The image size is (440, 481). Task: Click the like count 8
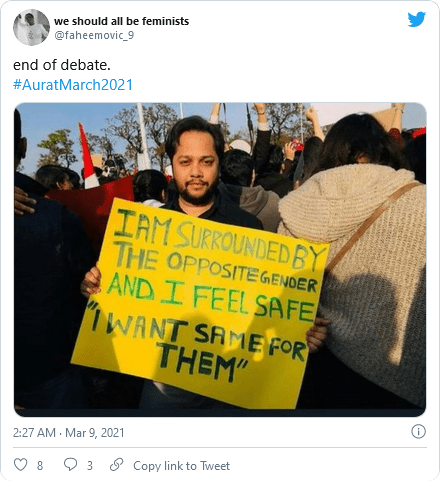[x=40, y=465]
